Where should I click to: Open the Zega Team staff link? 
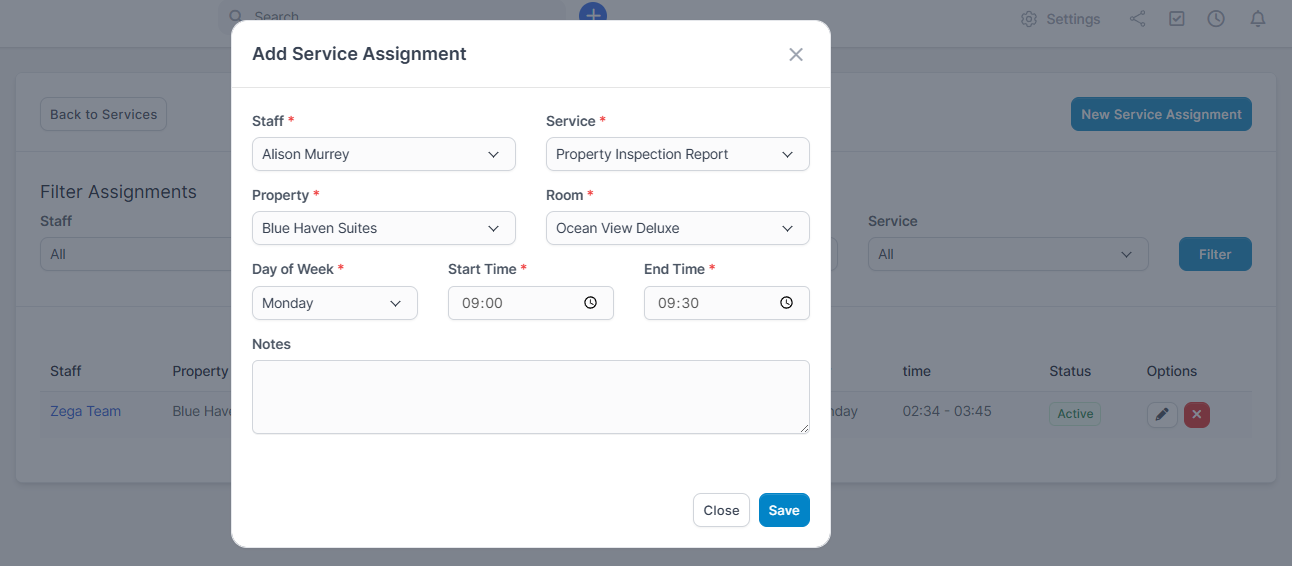(x=85, y=411)
